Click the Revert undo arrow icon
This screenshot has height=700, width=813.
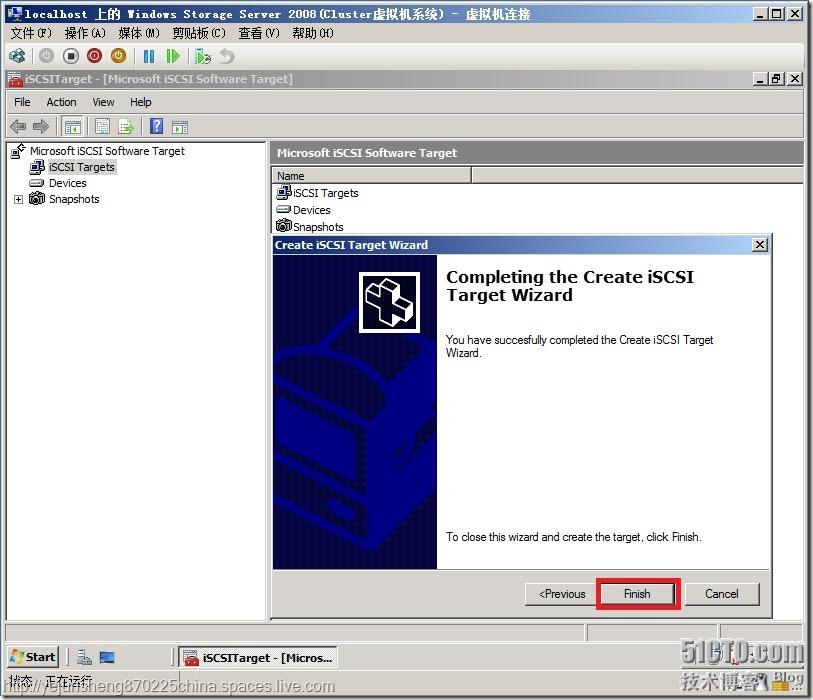click(x=227, y=56)
